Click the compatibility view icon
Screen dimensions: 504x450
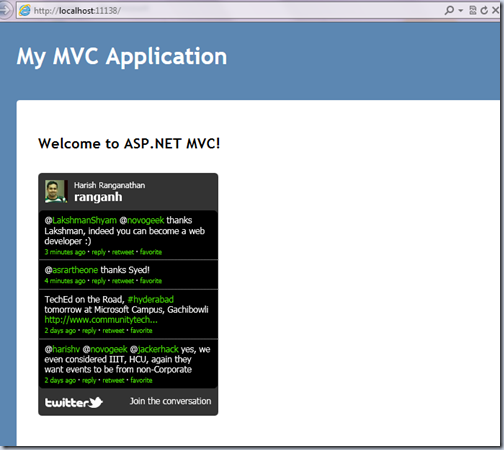[x=473, y=10]
